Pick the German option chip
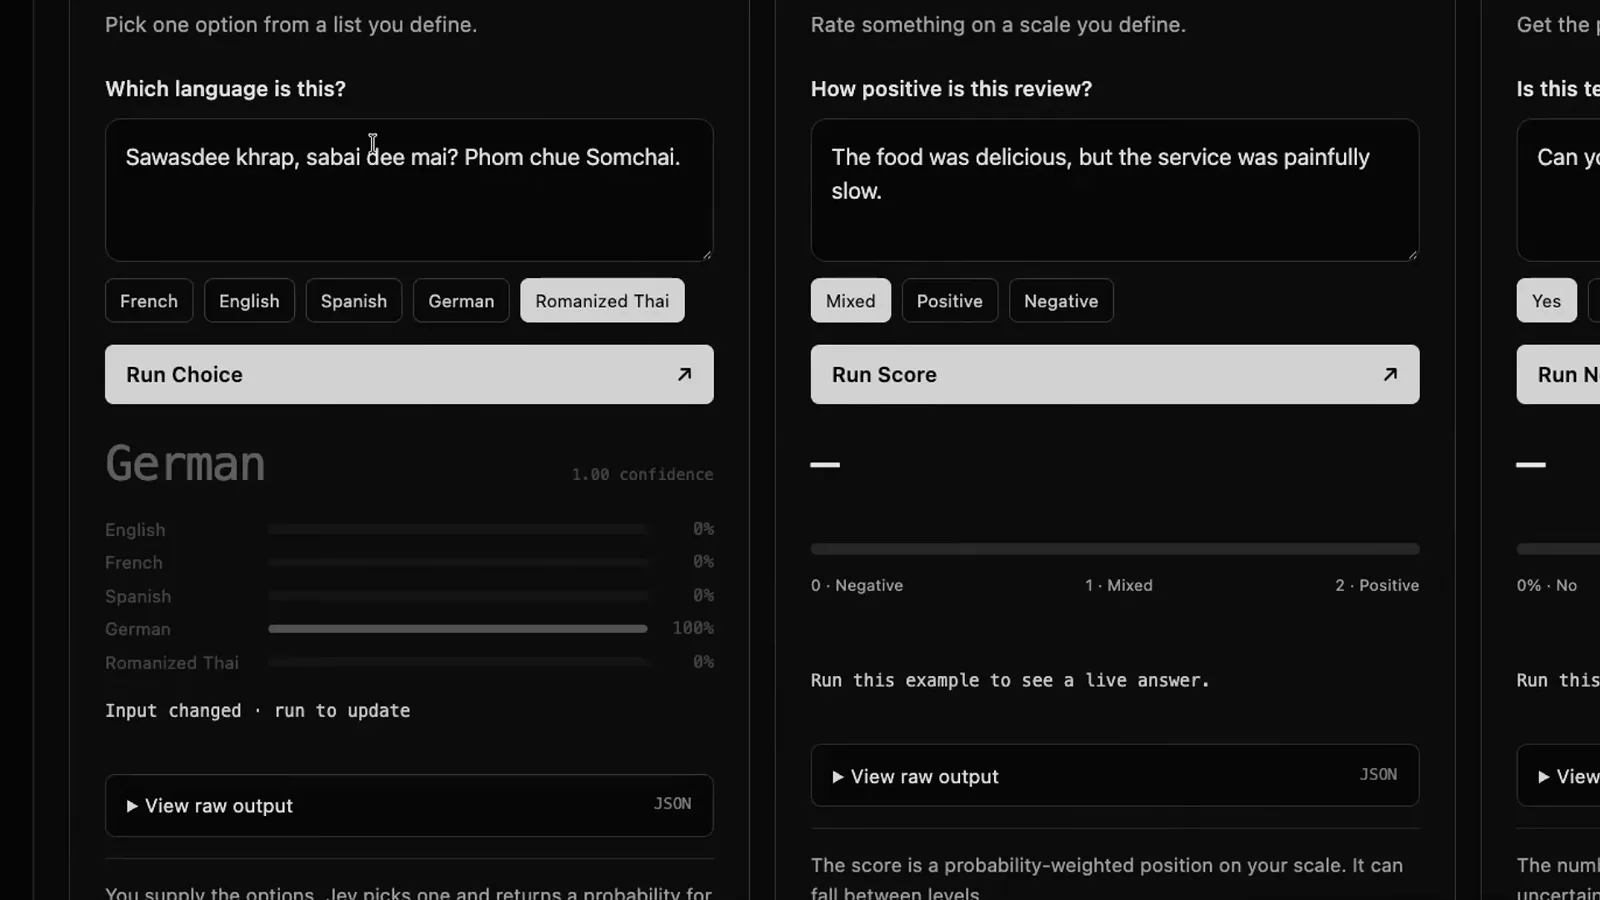Viewport: 1600px width, 900px height. point(461,300)
